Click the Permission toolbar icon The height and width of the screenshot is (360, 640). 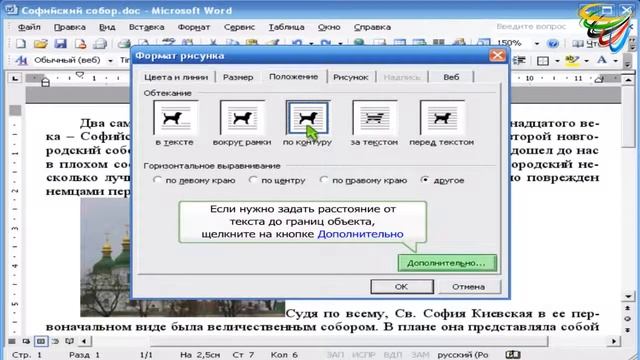[80, 43]
